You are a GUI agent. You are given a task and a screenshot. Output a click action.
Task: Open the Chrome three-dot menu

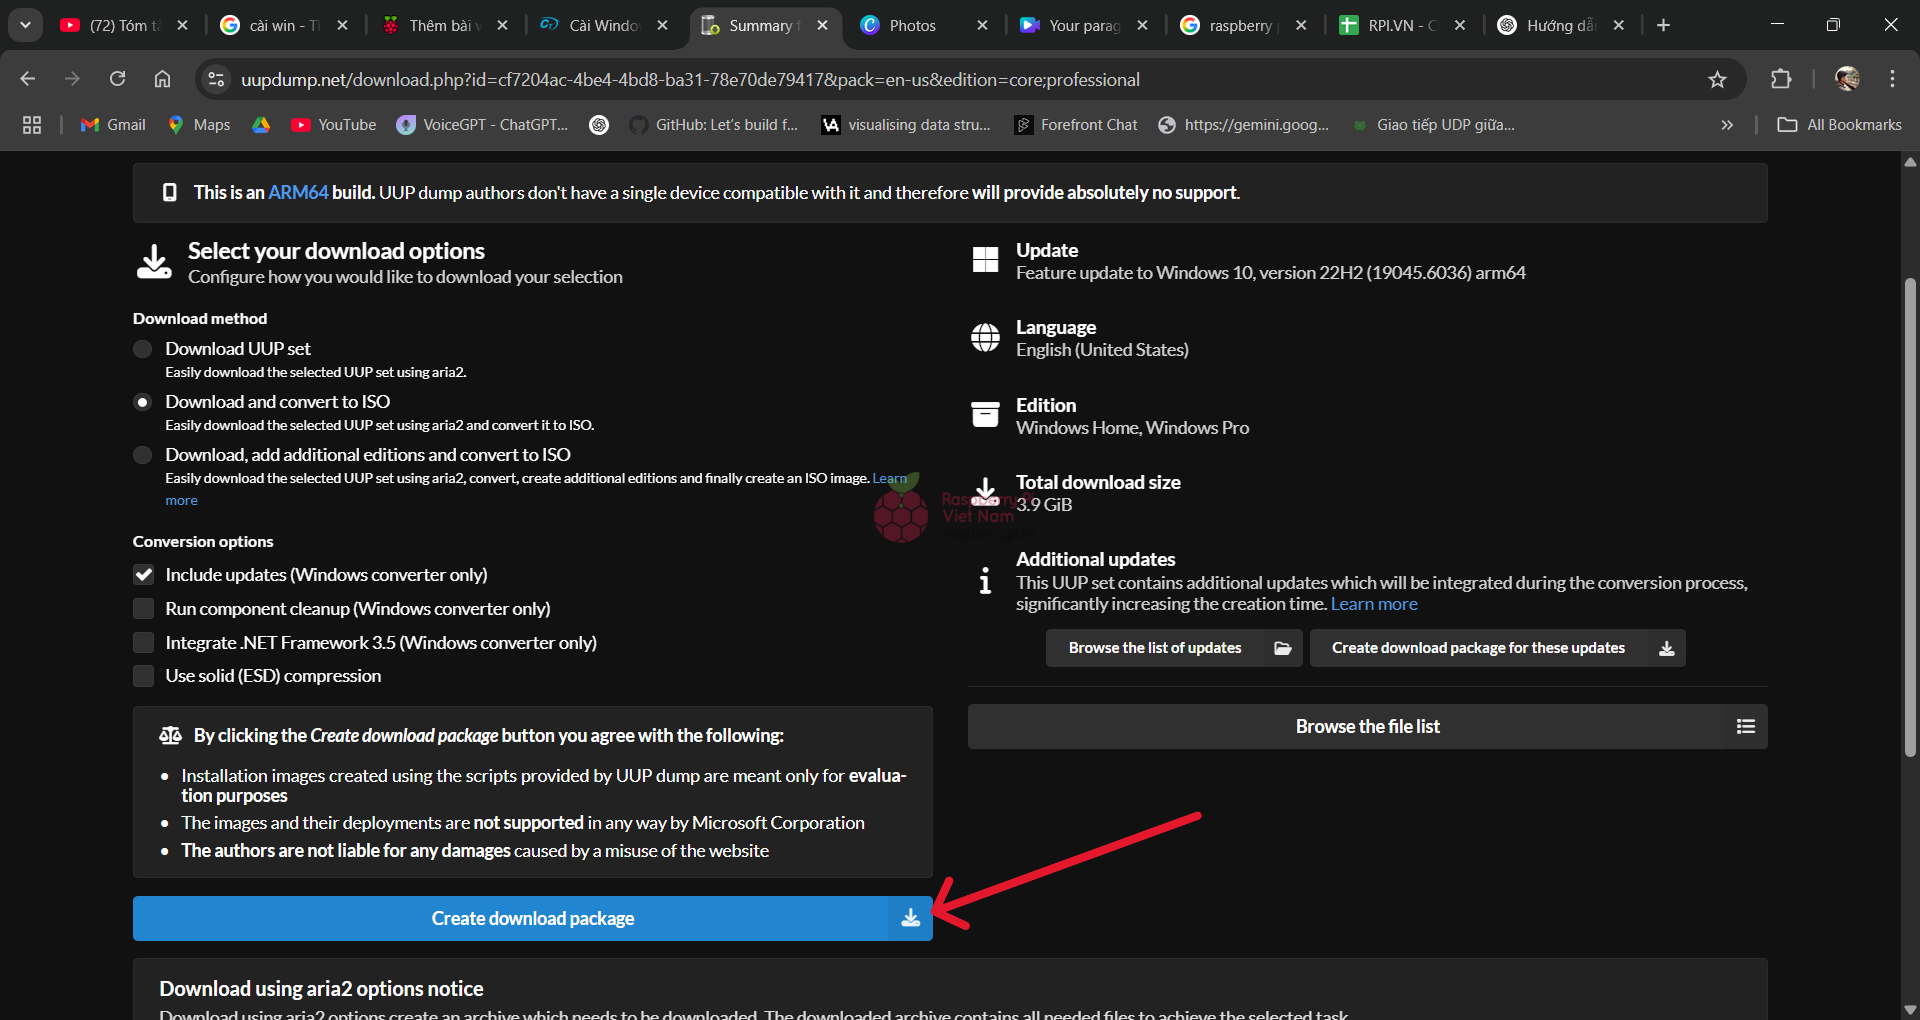tap(1892, 79)
